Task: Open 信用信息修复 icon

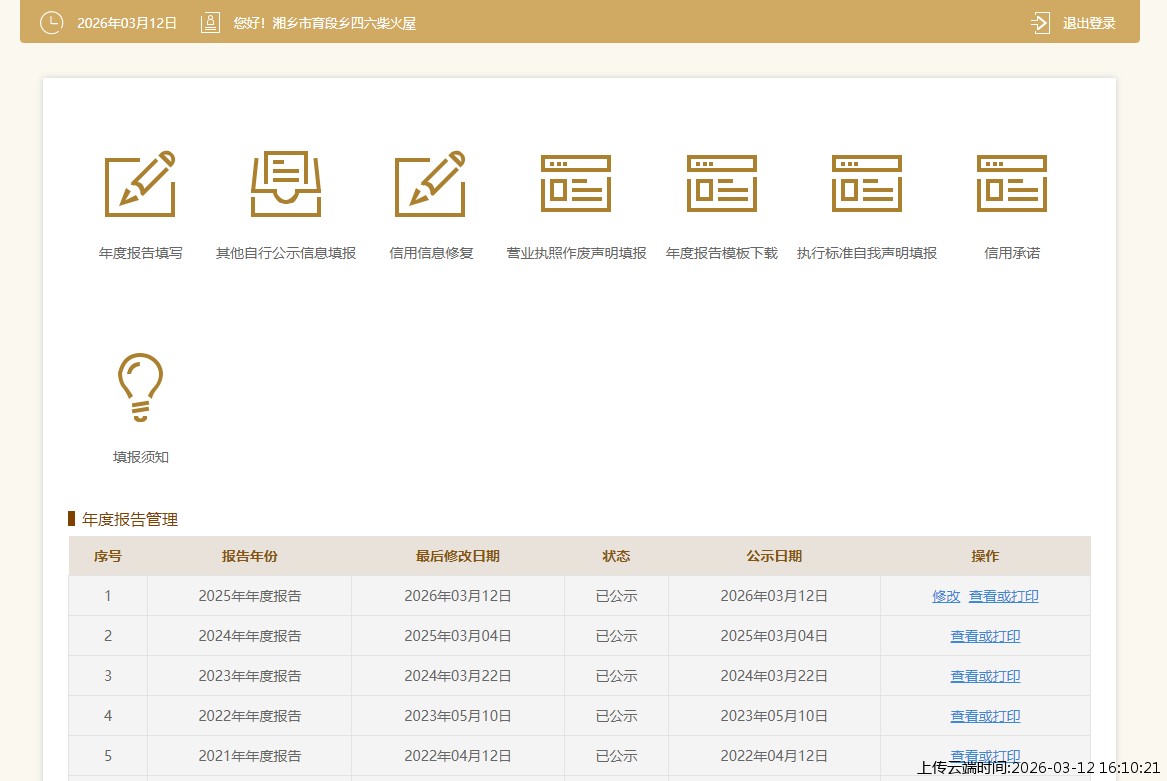Action: 430,184
